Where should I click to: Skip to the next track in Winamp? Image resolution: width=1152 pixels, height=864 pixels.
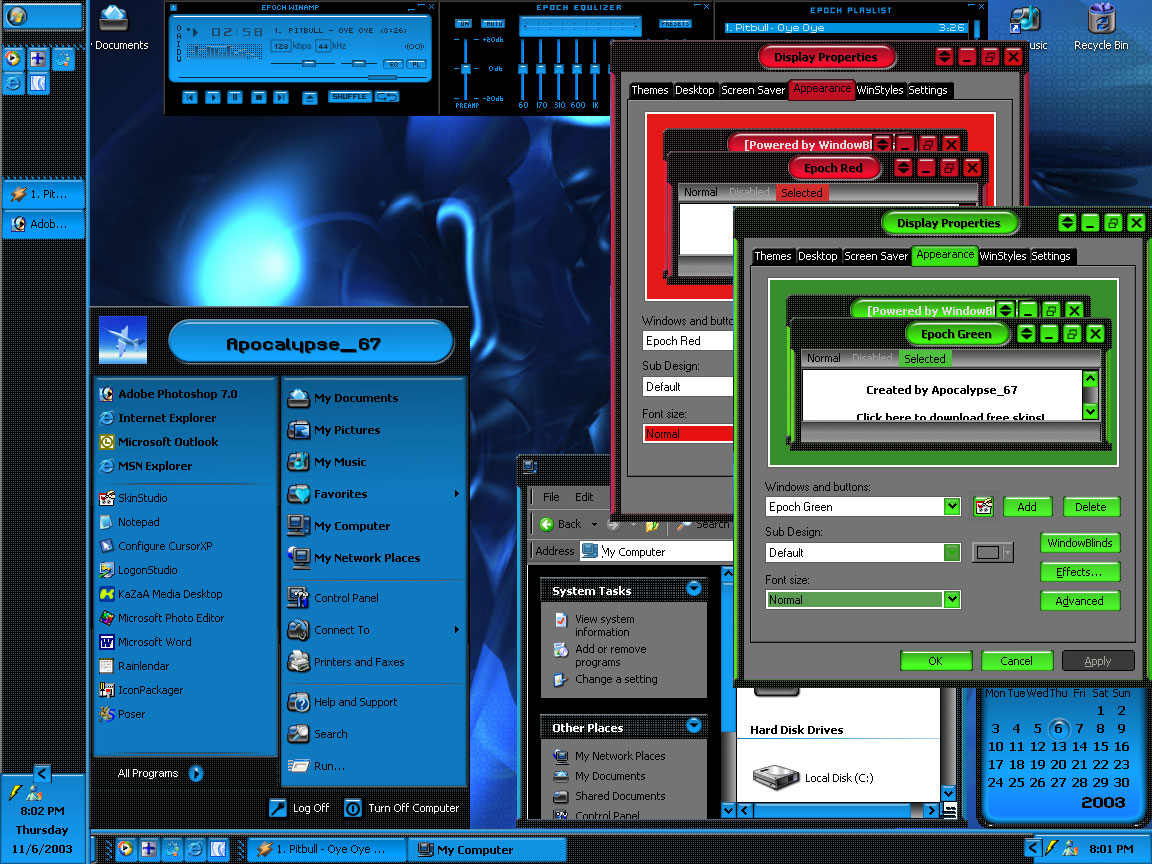[281, 97]
